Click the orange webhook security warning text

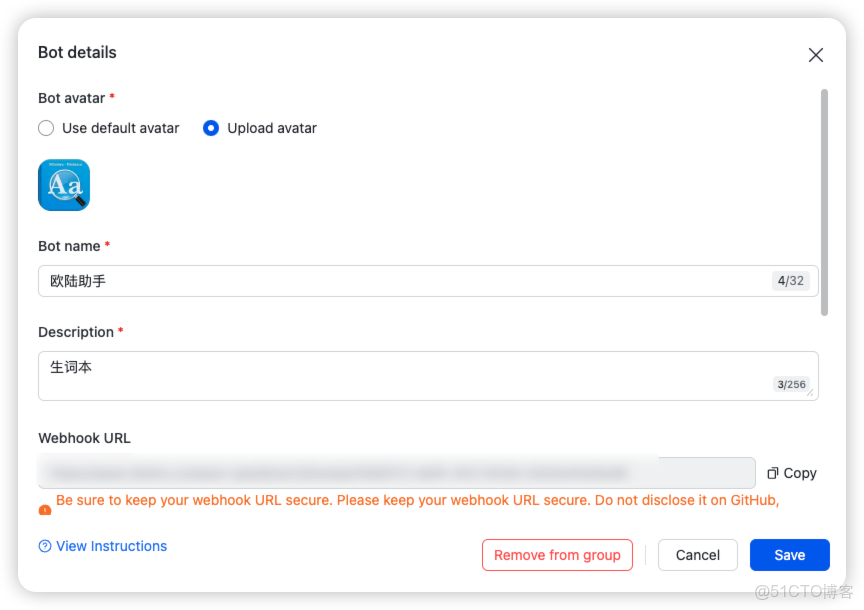417,500
